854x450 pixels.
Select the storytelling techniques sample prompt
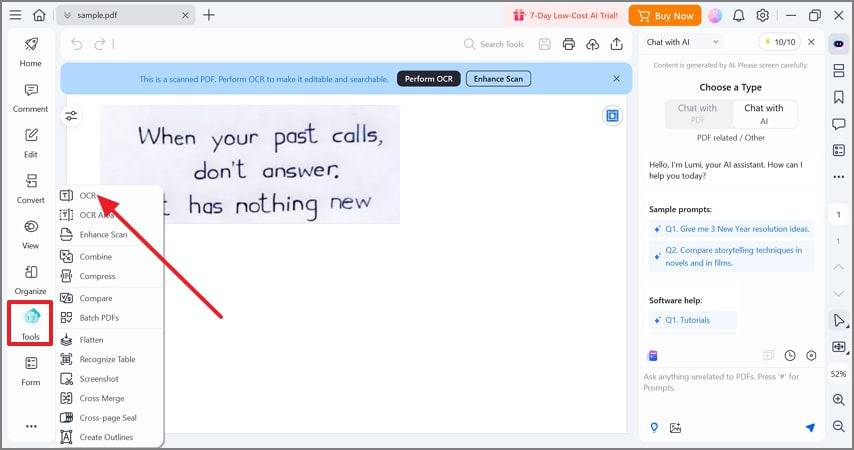731,257
